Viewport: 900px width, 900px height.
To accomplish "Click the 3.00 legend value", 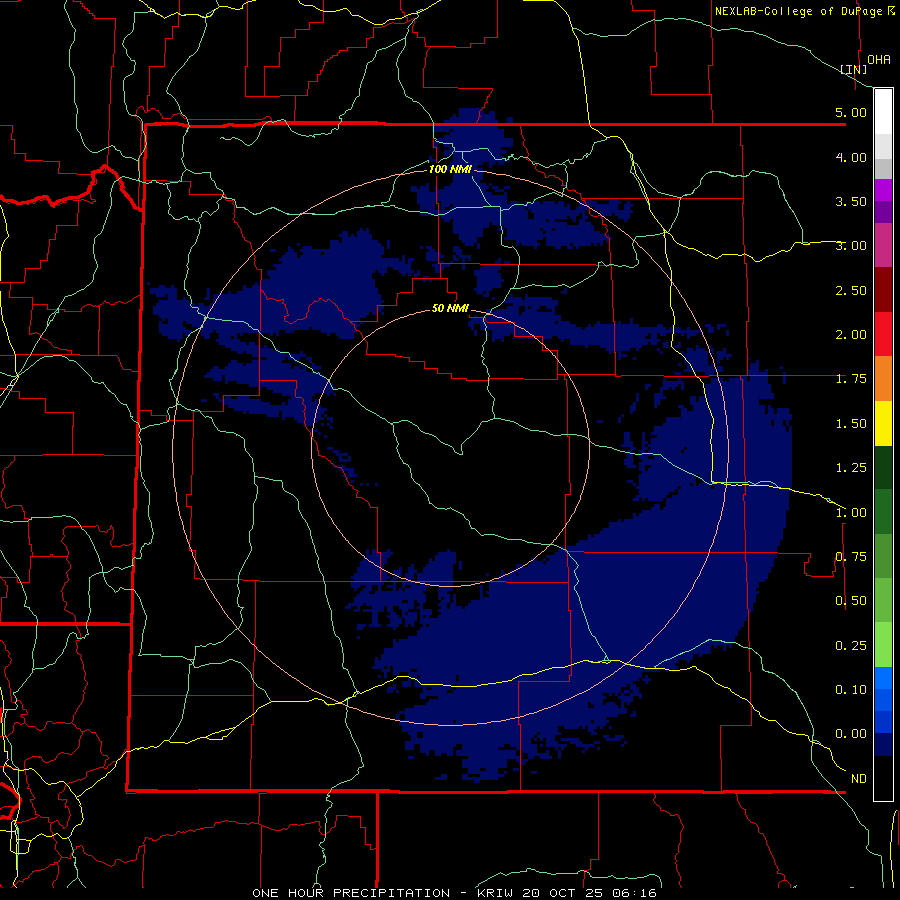I will pos(851,246).
